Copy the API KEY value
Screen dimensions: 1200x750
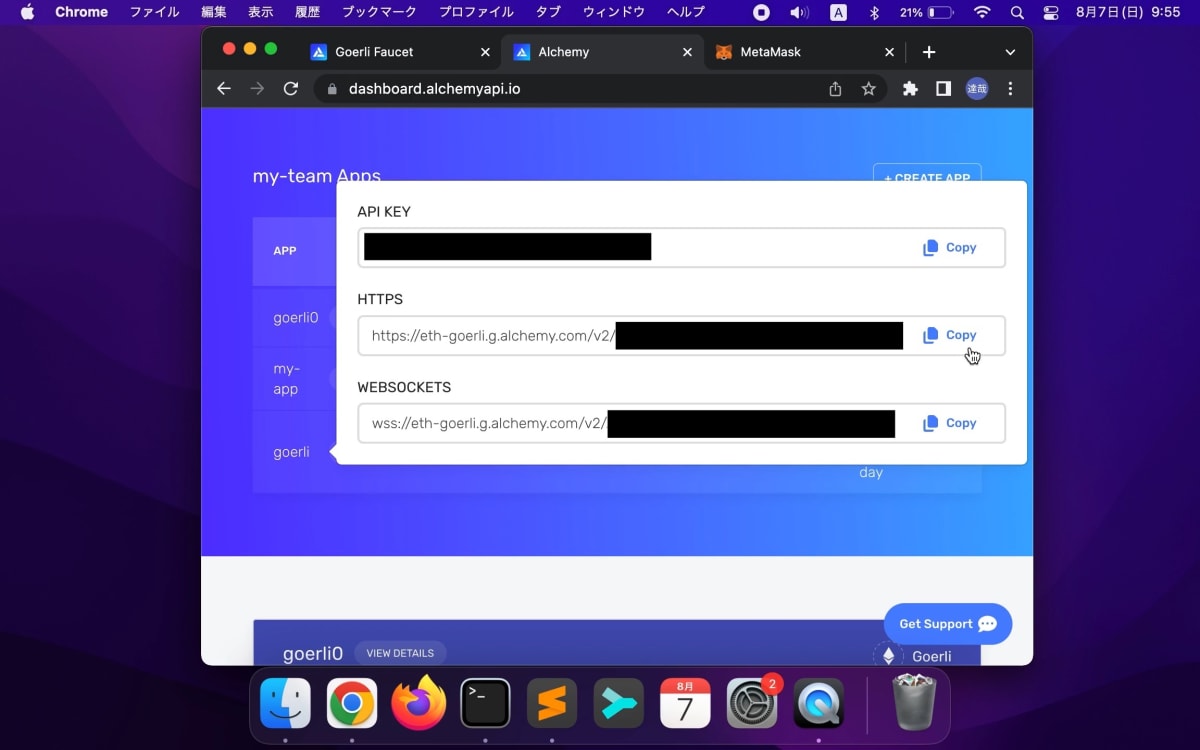949,248
